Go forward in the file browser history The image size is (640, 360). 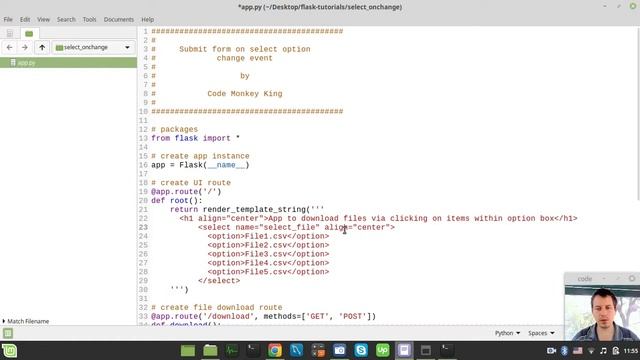24,47
